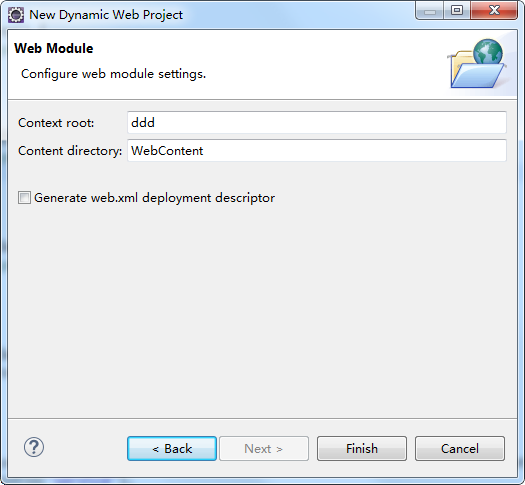Viewport: 525px width, 485px height.
Task: Click the greyed-out Next button
Action: 264,449
